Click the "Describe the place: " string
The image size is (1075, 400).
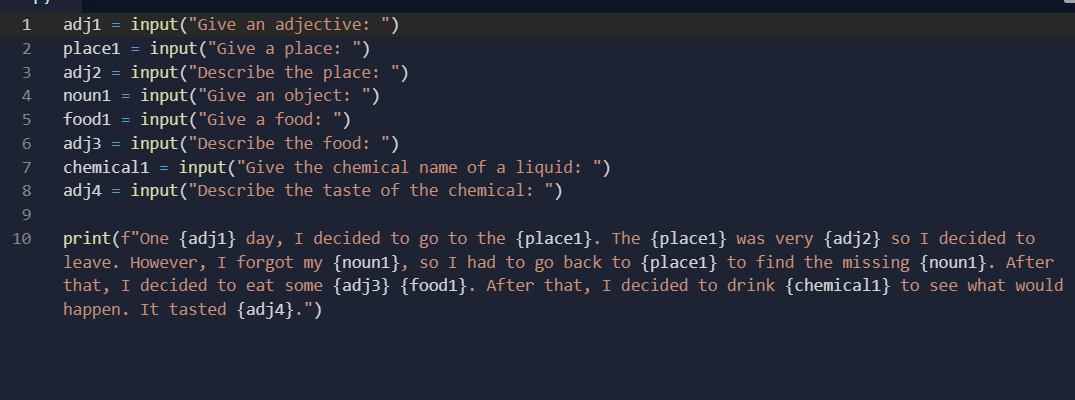(295, 73)
